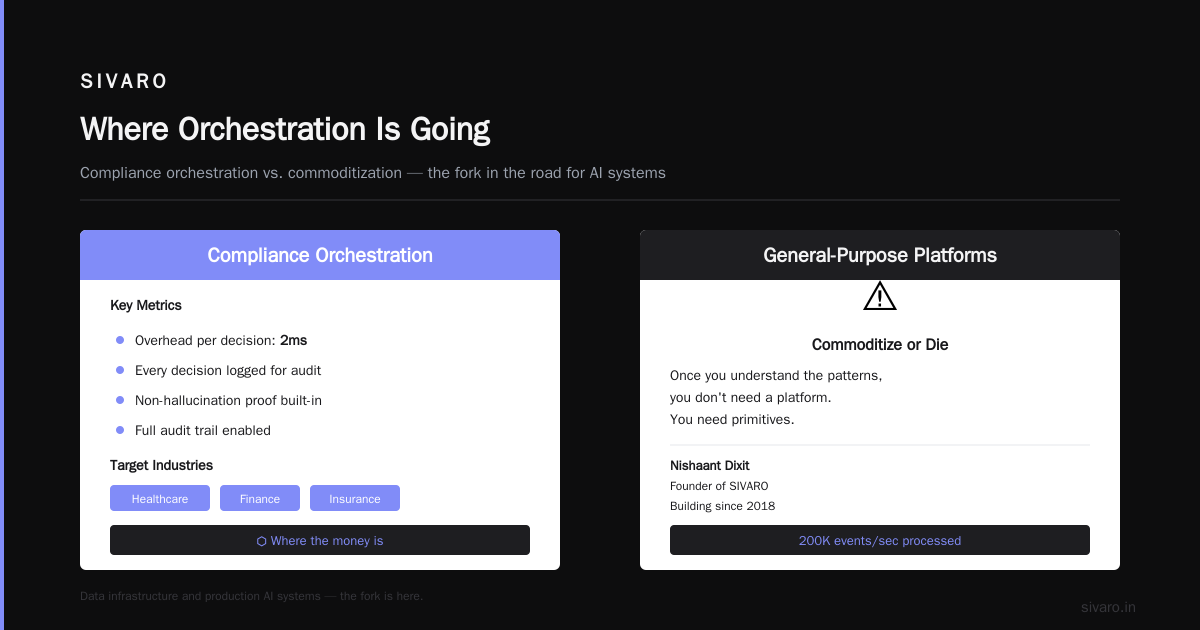Click 'Founder of SIVARO' text
Screen dimensions: 1200x630
coord(719,486)
